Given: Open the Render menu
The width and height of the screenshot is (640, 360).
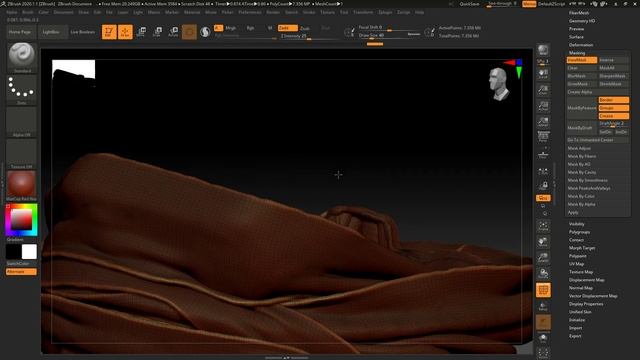Looking at the screenshot, I should pyautogui.click(x=273, y=12).
